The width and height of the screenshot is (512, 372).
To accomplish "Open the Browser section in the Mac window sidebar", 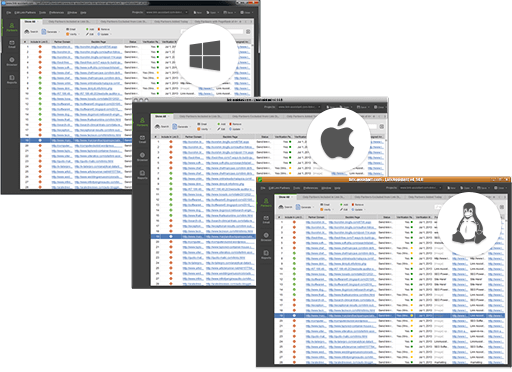I will click(x=142, y=157).
